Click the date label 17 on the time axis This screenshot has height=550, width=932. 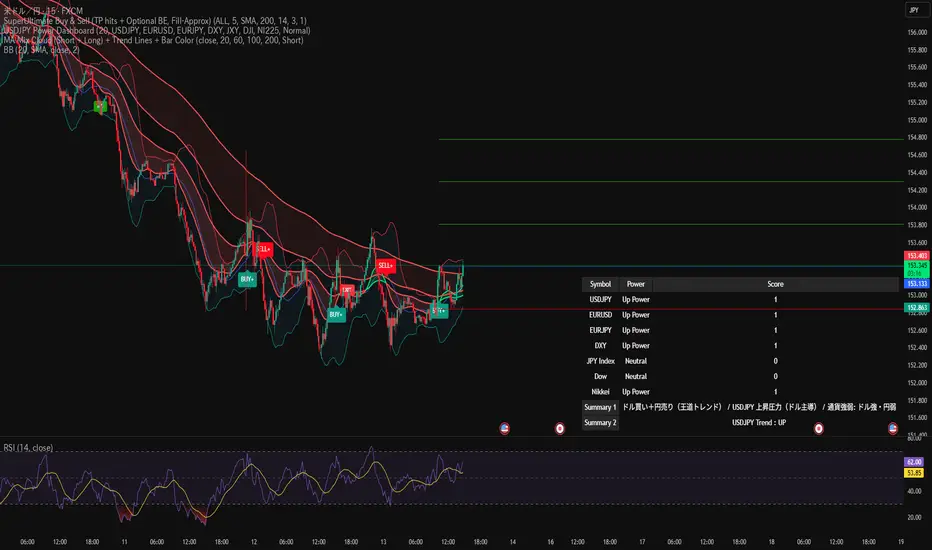(x=642, y=542)
